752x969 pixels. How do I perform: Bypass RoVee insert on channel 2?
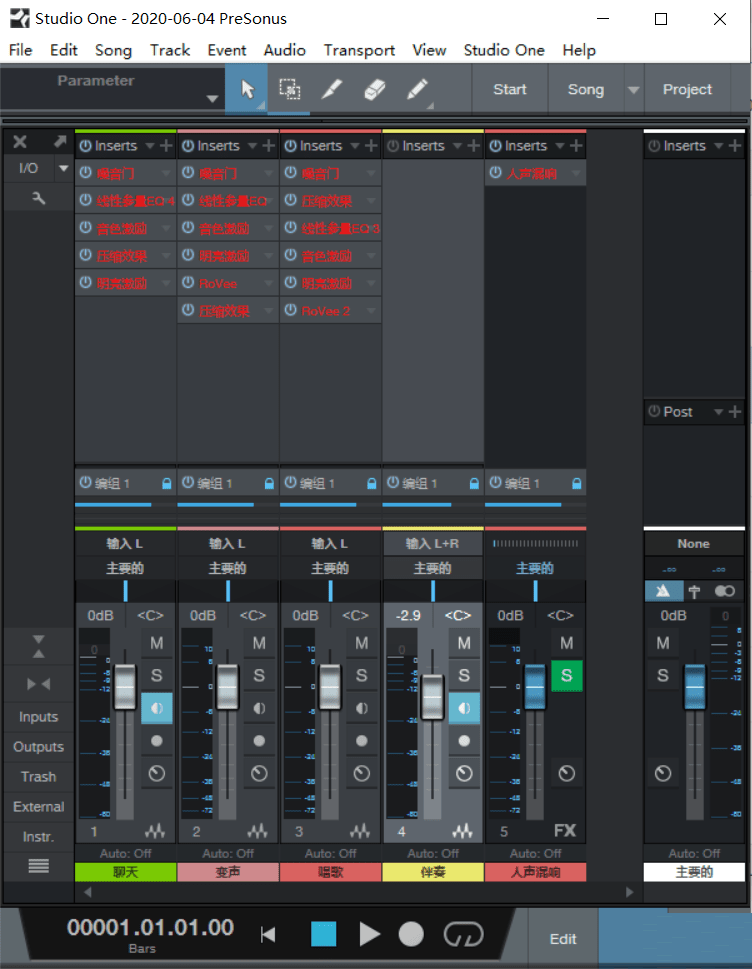188,283
